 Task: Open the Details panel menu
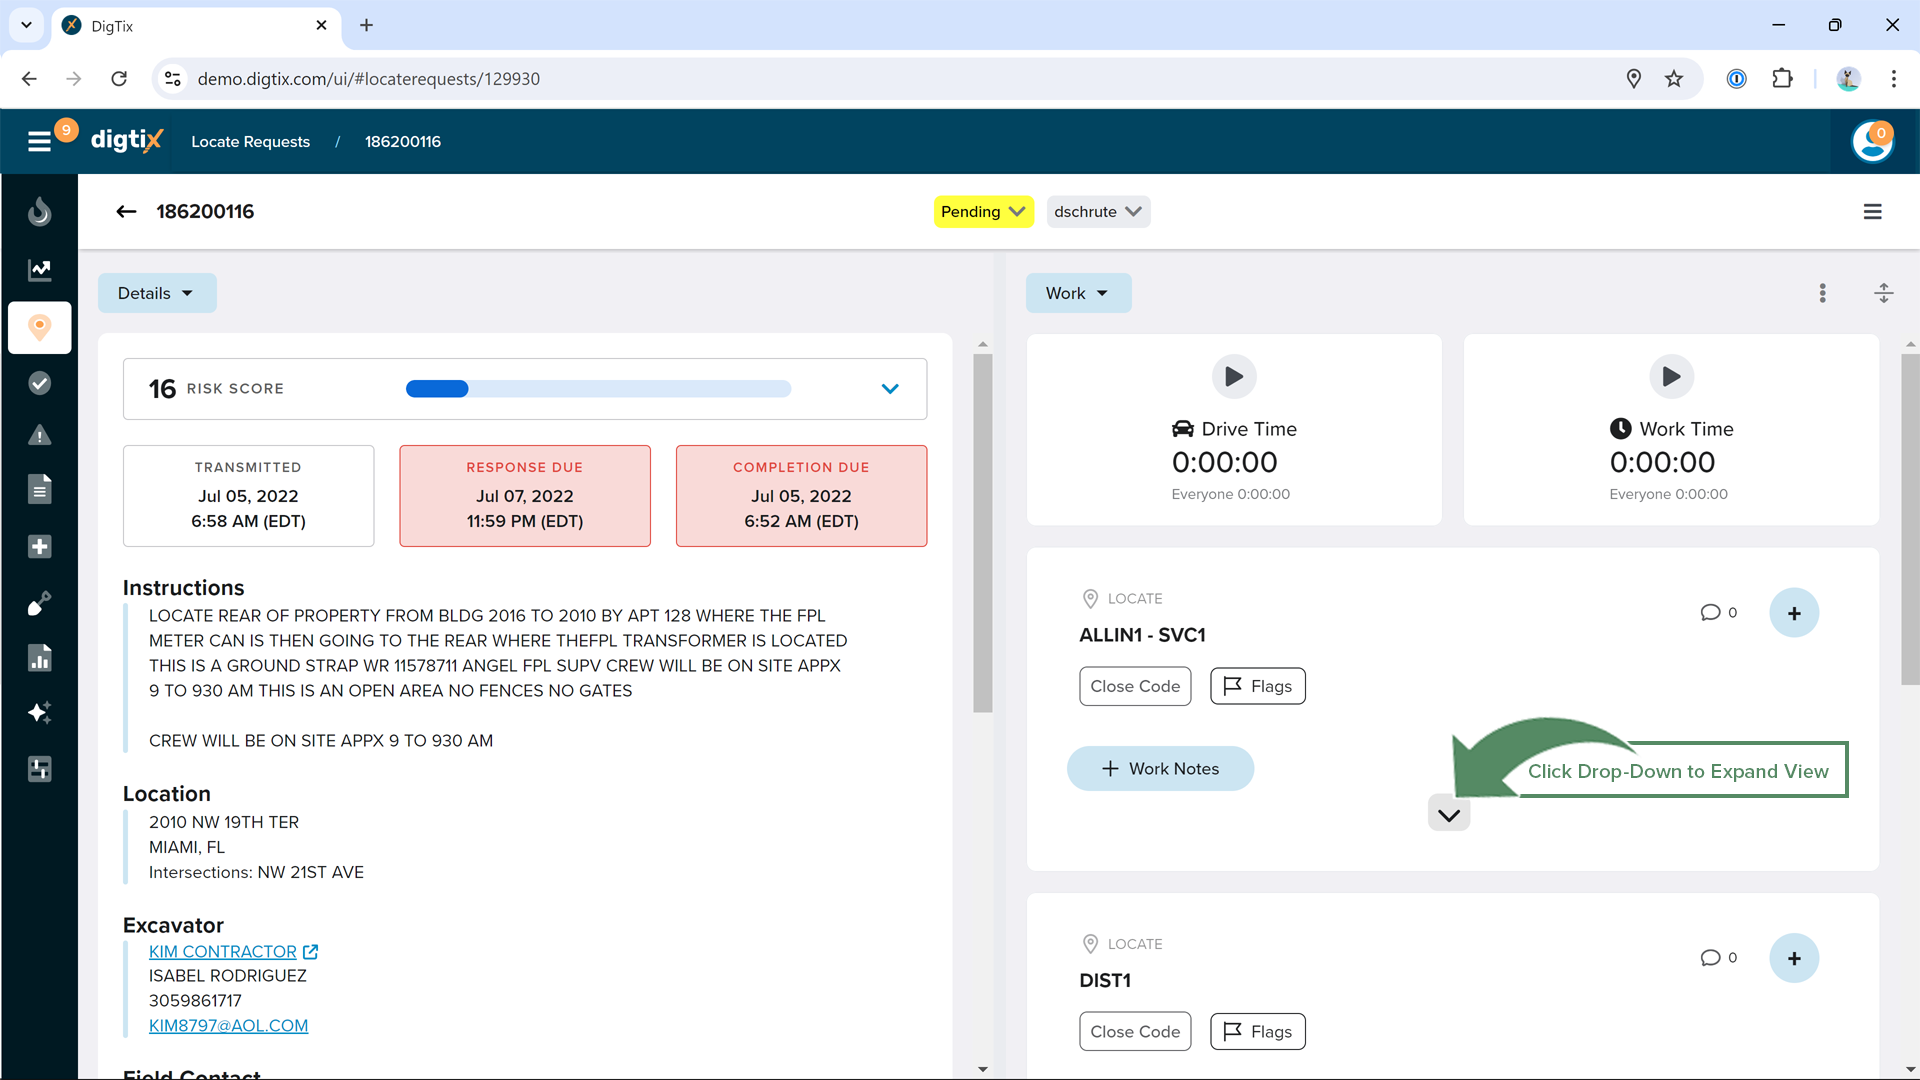click(x=156, y=293)
